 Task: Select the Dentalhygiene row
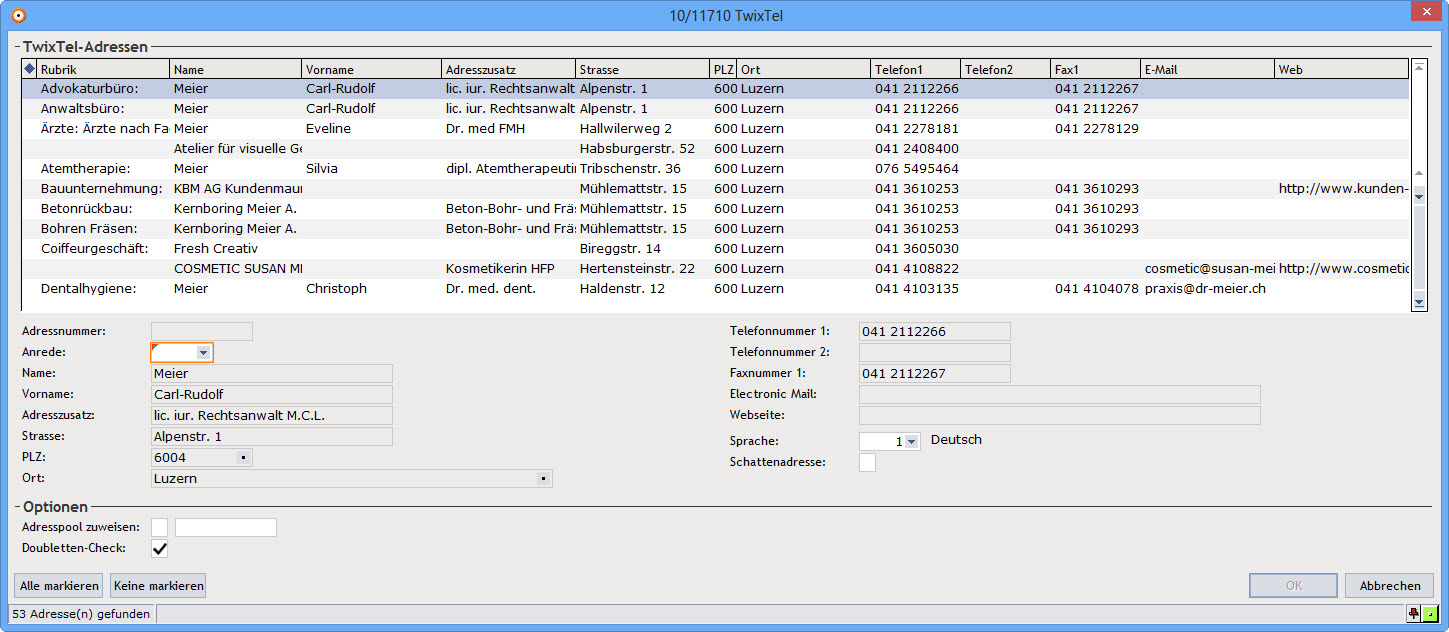pyautogui.click(x=715, y=289)
